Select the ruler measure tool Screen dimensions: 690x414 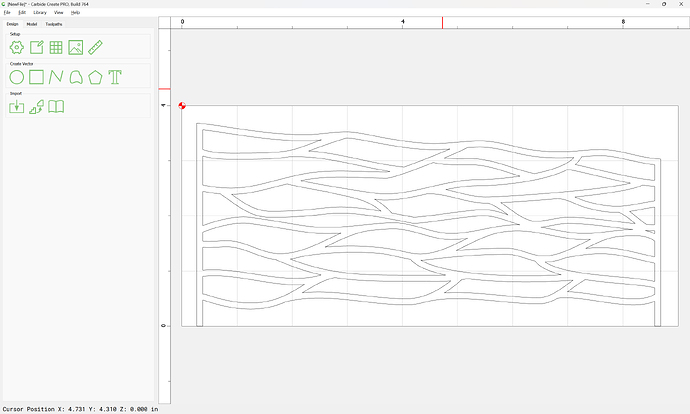96,47
